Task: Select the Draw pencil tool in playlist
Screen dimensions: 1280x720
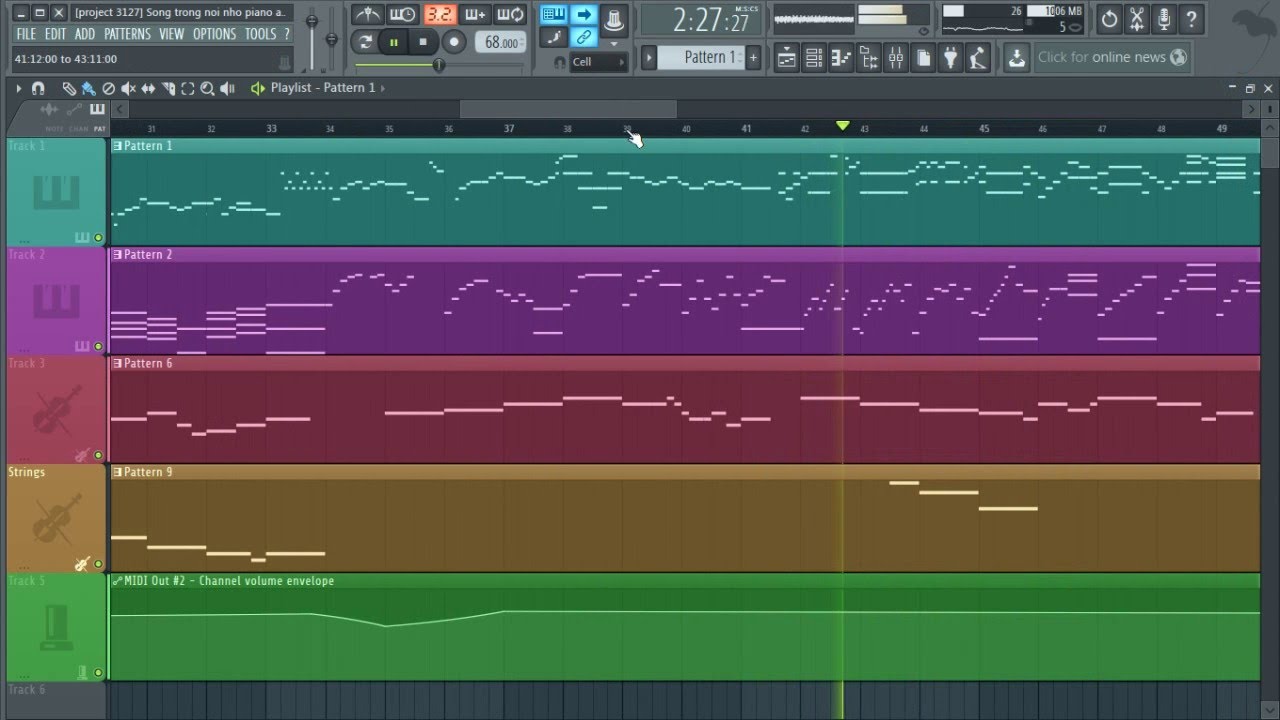Action: (x=69, y=88)
